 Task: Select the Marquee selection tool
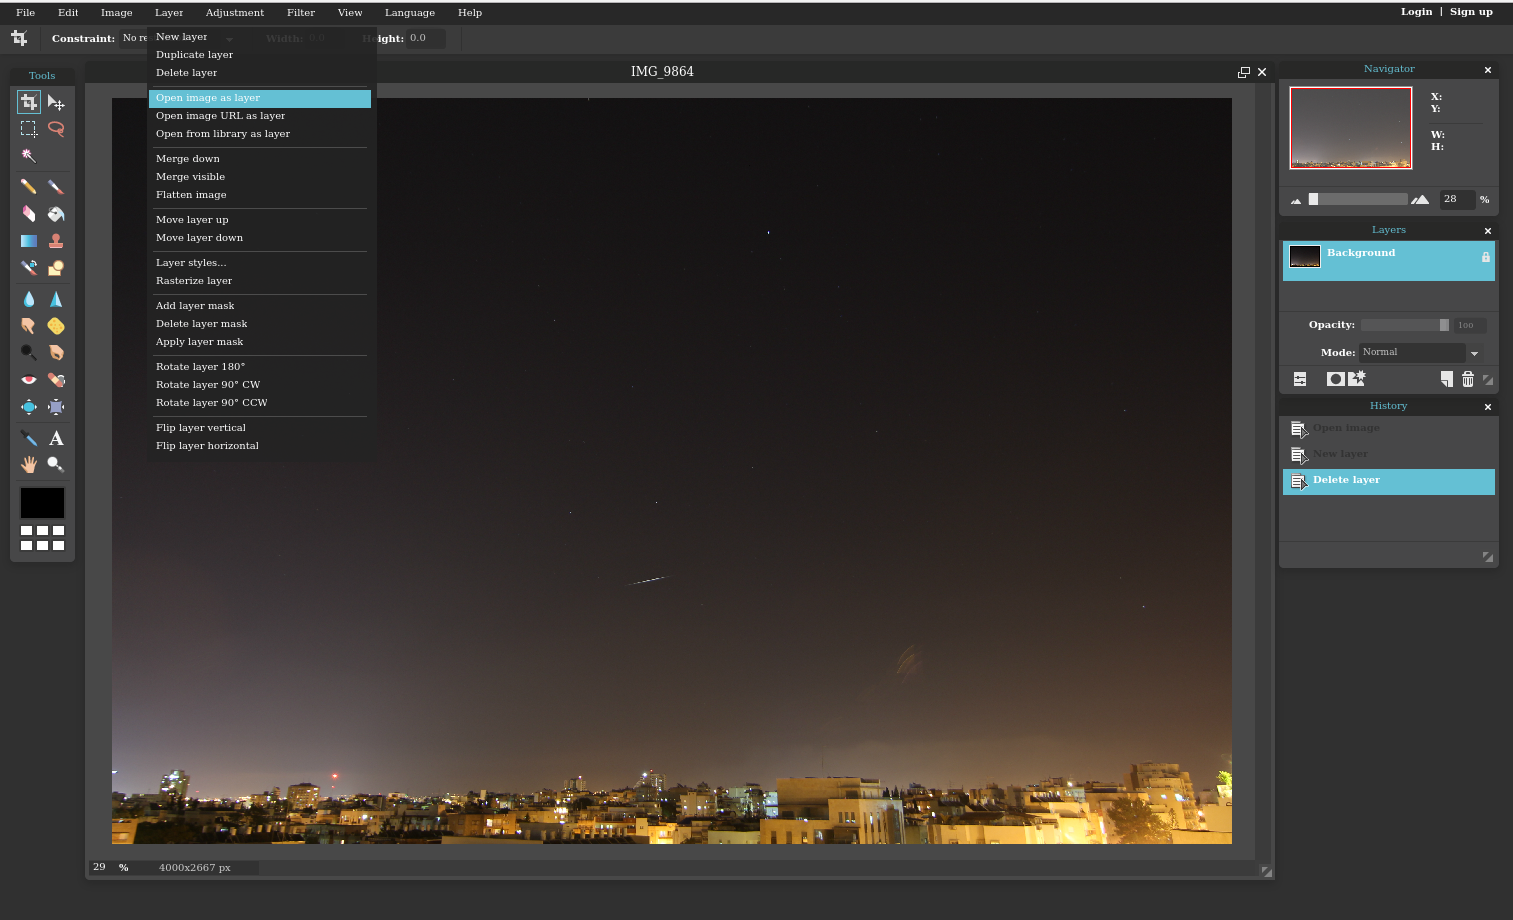tap(29, 129)
